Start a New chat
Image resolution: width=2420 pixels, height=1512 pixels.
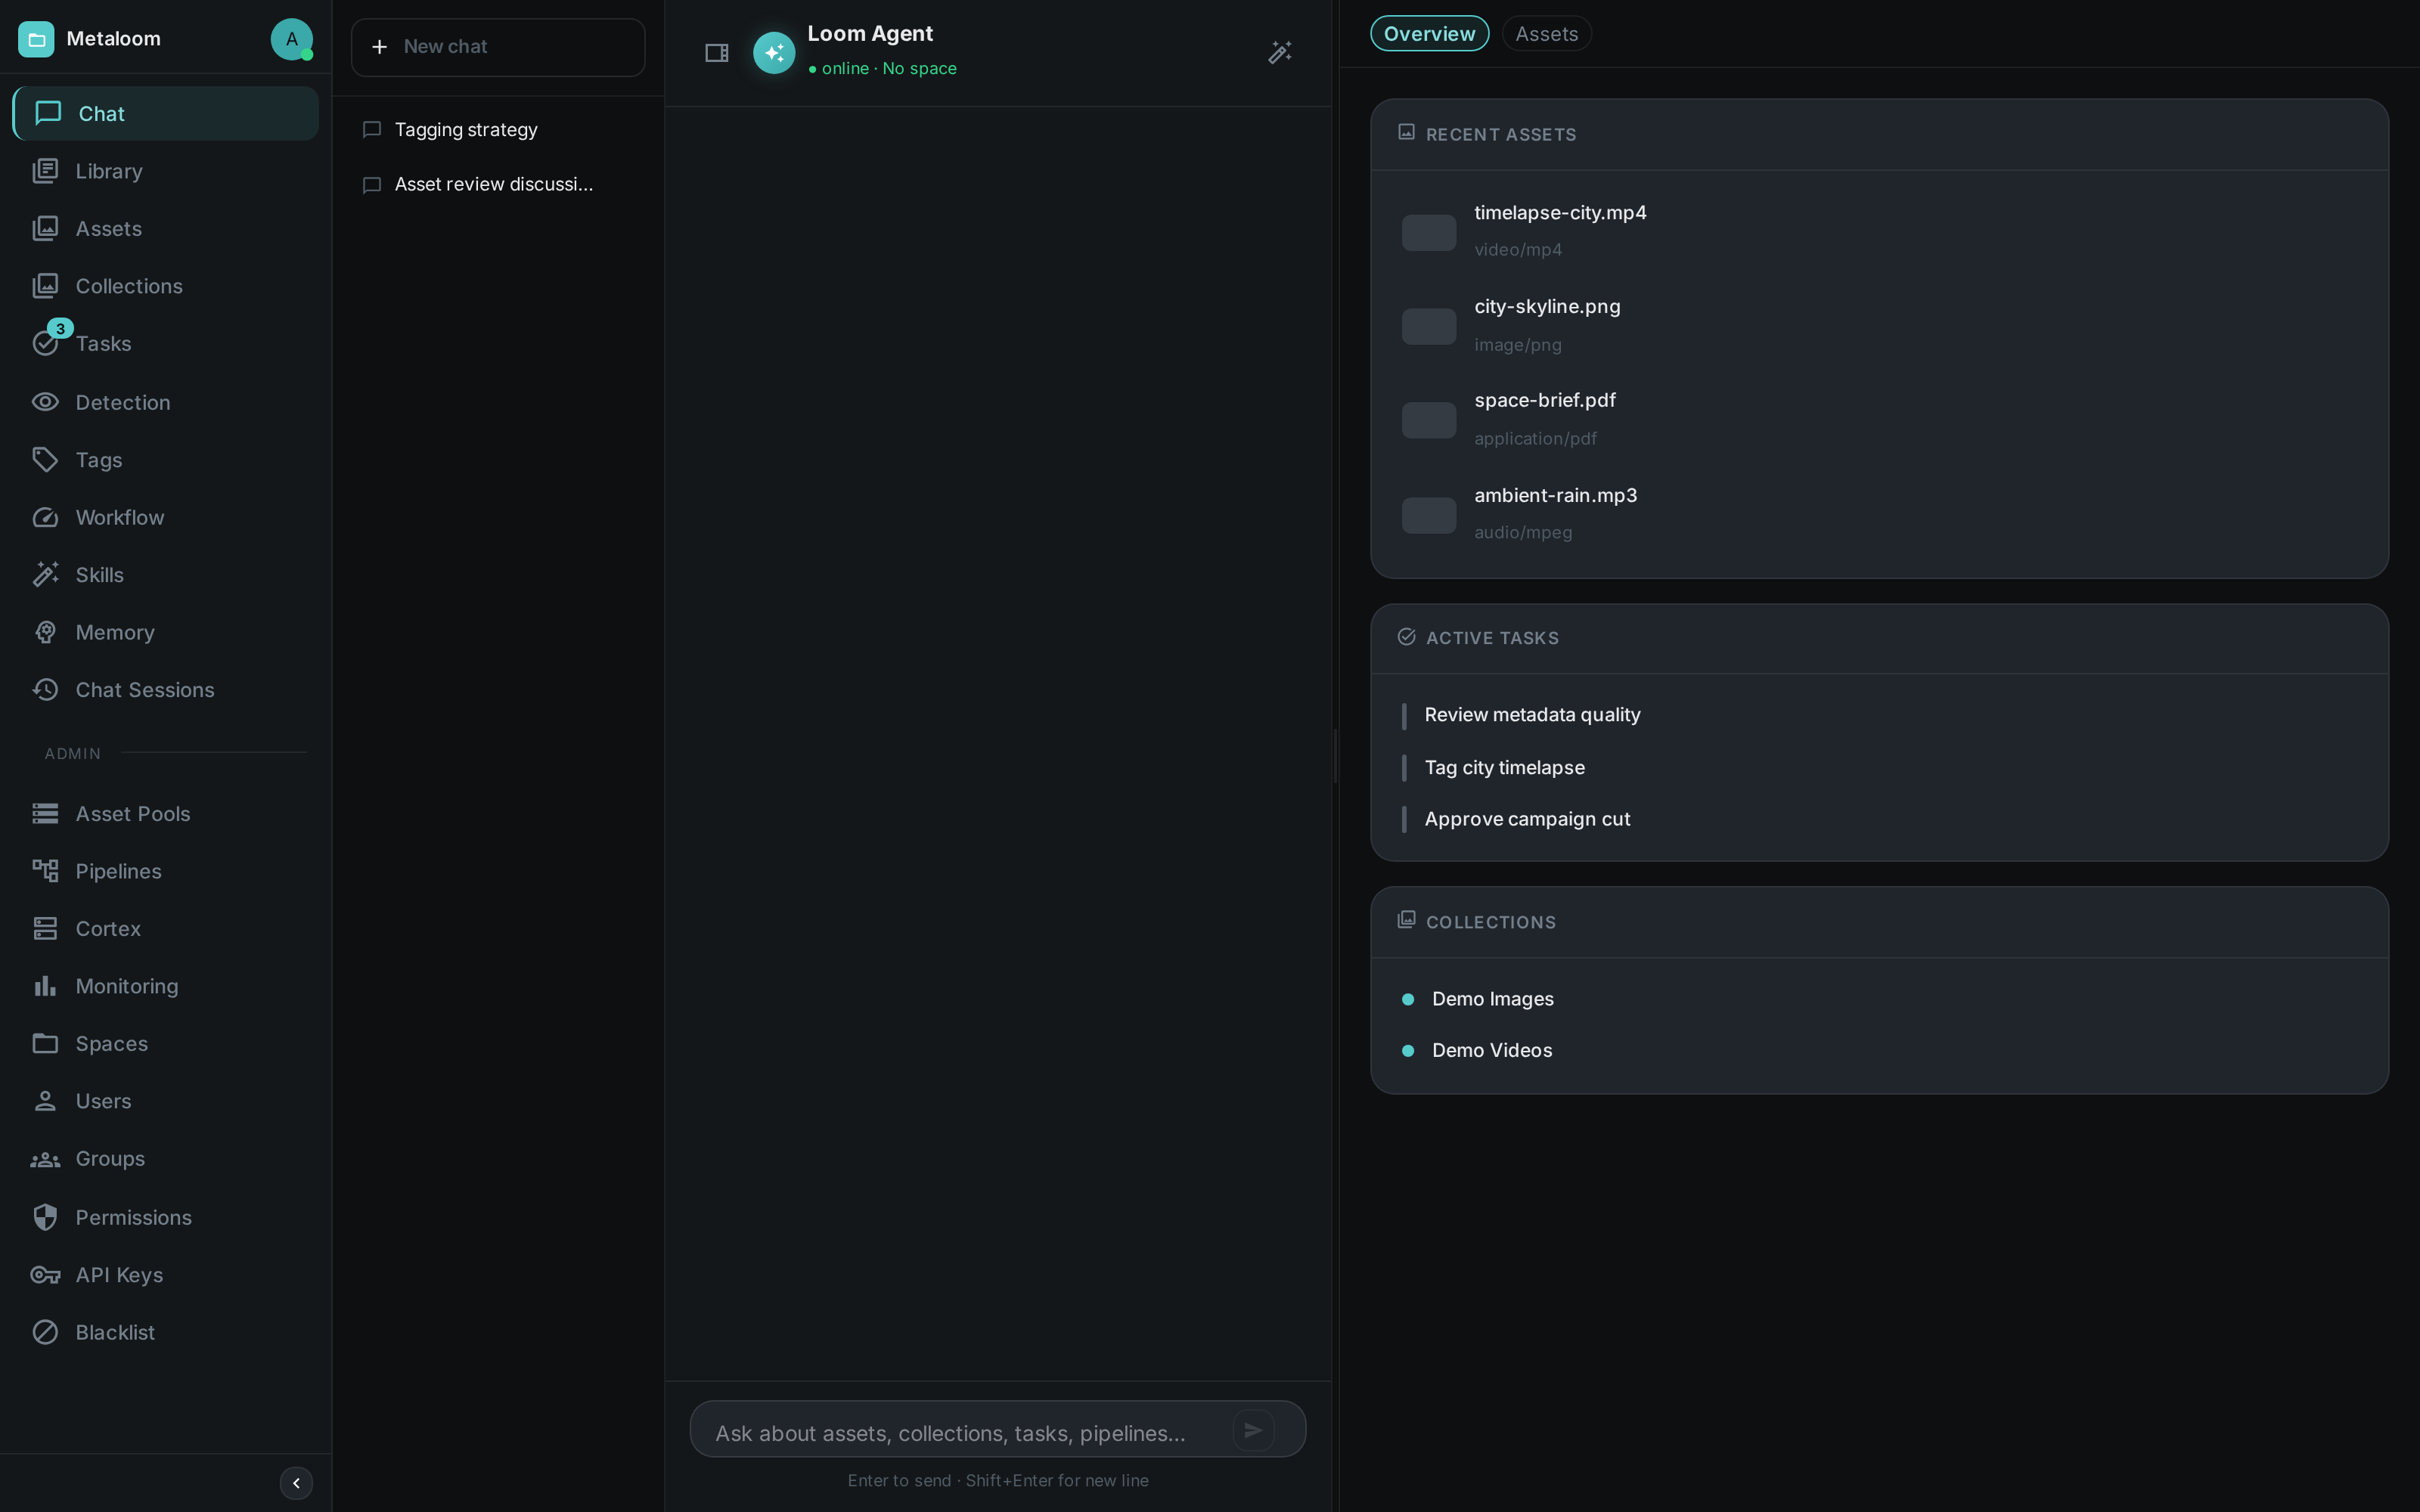498,47
